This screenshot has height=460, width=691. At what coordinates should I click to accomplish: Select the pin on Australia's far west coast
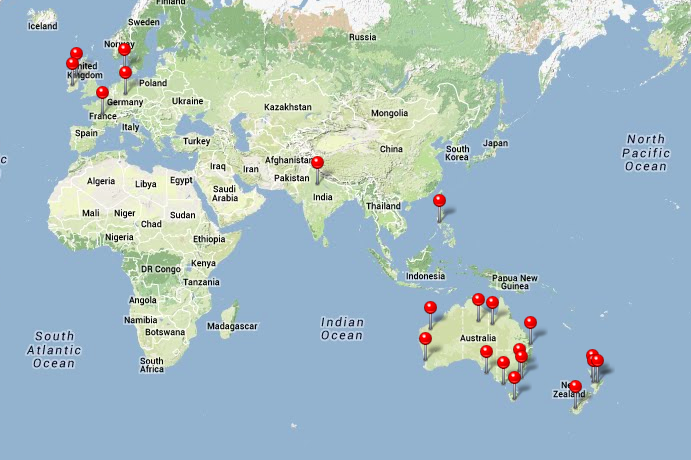(425, 339)
